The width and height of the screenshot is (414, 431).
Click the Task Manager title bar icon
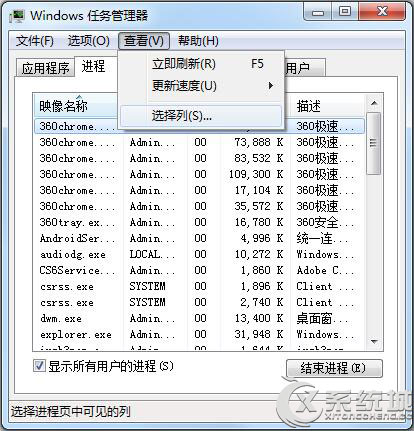click(x=17, y=16)
